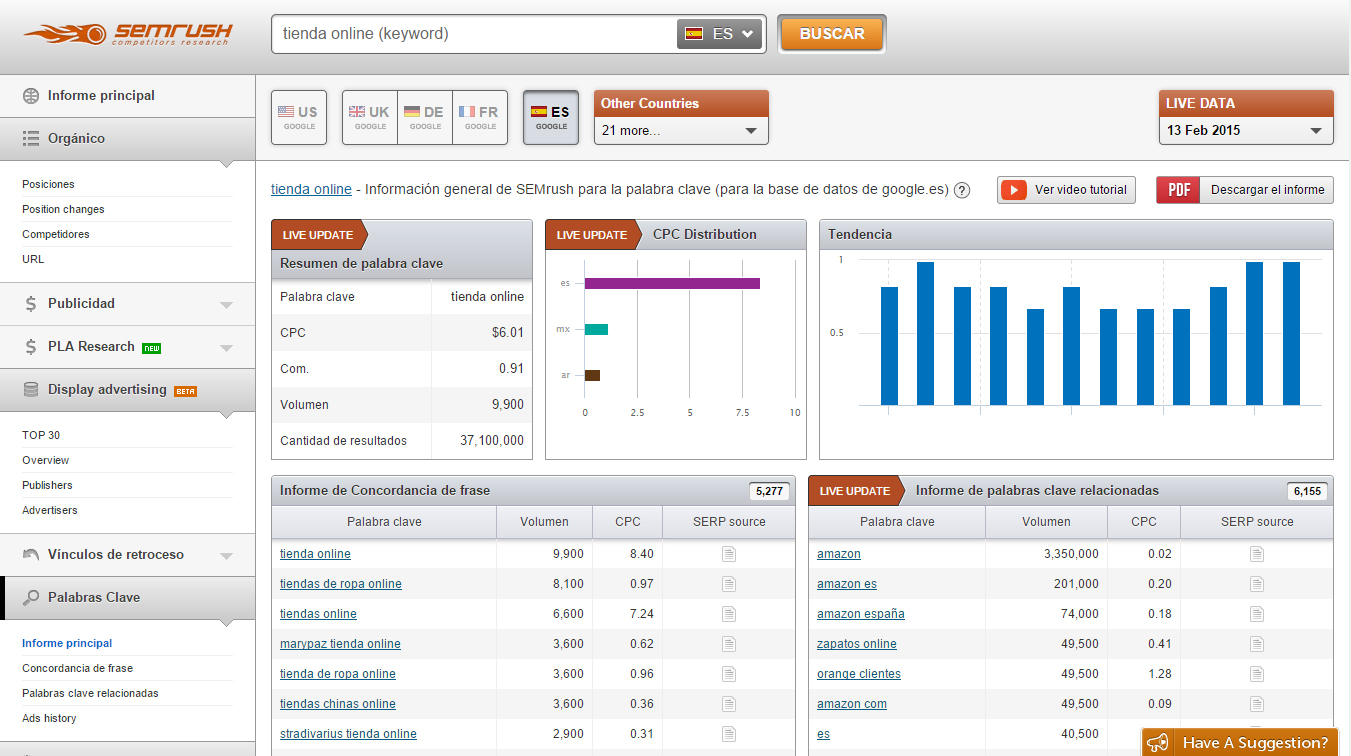1351x756 pixels.
Task: Open SERP source icon for tiendas de ropa online
Action: coord(729,584)
